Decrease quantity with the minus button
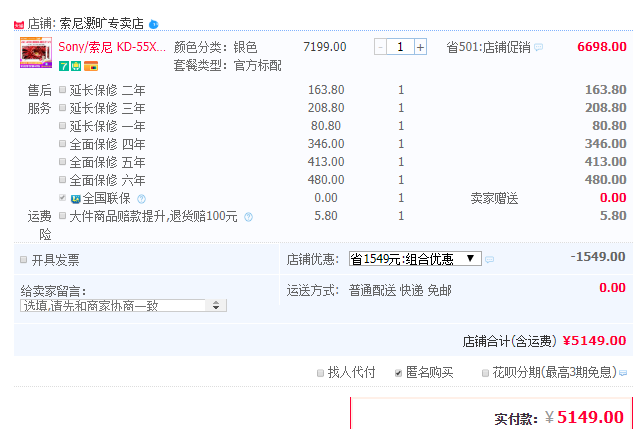 pyautogui.click(x=380, y=47)
